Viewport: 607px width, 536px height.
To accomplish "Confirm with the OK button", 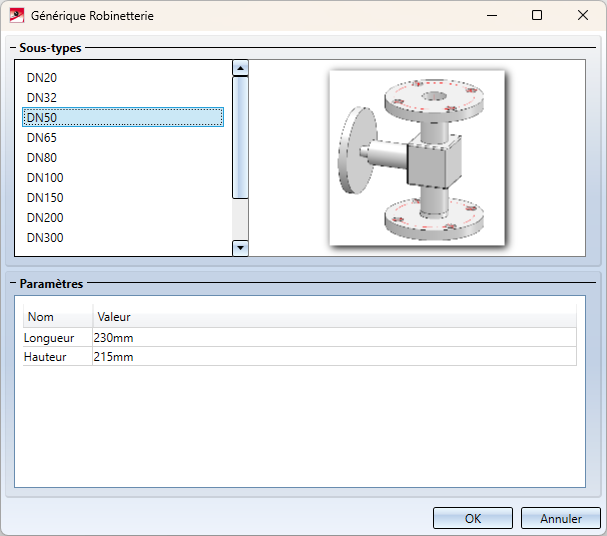I will (473, 519).
